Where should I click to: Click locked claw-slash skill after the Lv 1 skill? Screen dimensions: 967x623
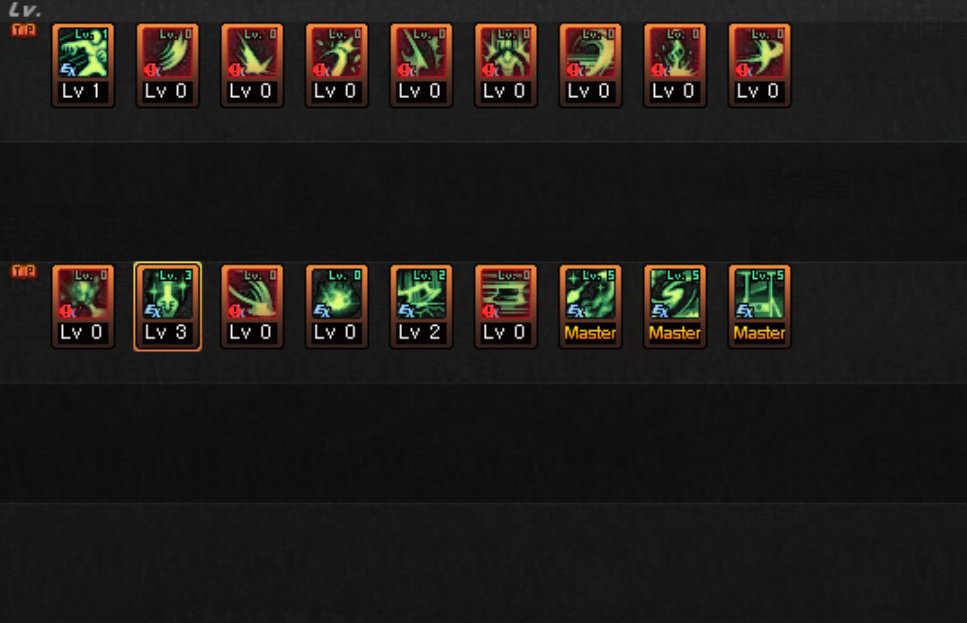(167, 65)
